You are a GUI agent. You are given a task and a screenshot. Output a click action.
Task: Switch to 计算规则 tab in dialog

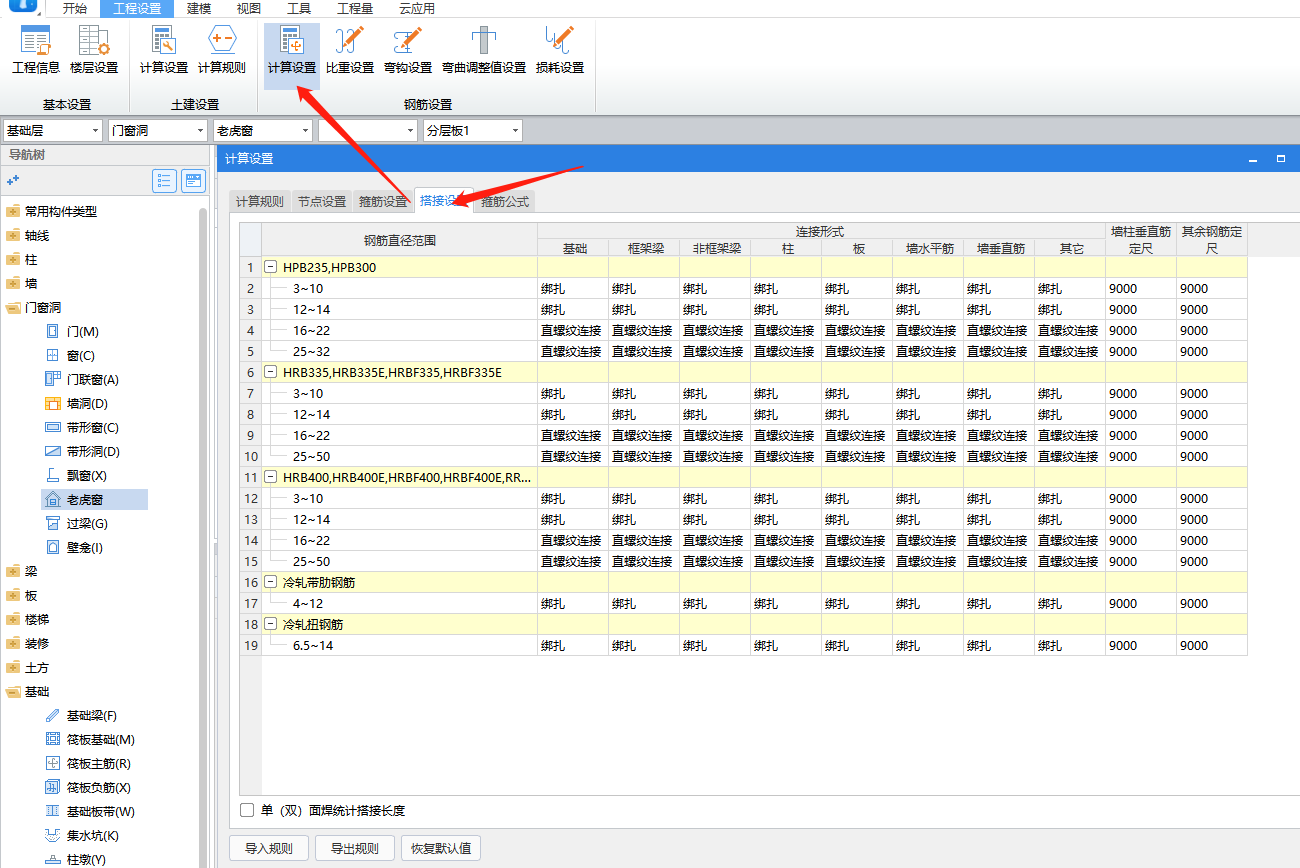[259, 202]
